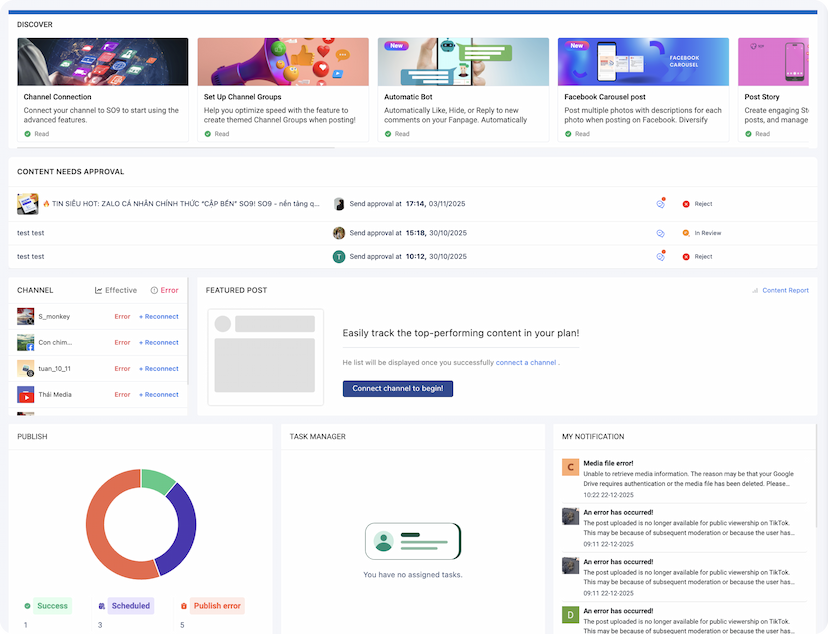828x634 pixels.
Task: Open the Post Story discover card
Action: (774, 89)
